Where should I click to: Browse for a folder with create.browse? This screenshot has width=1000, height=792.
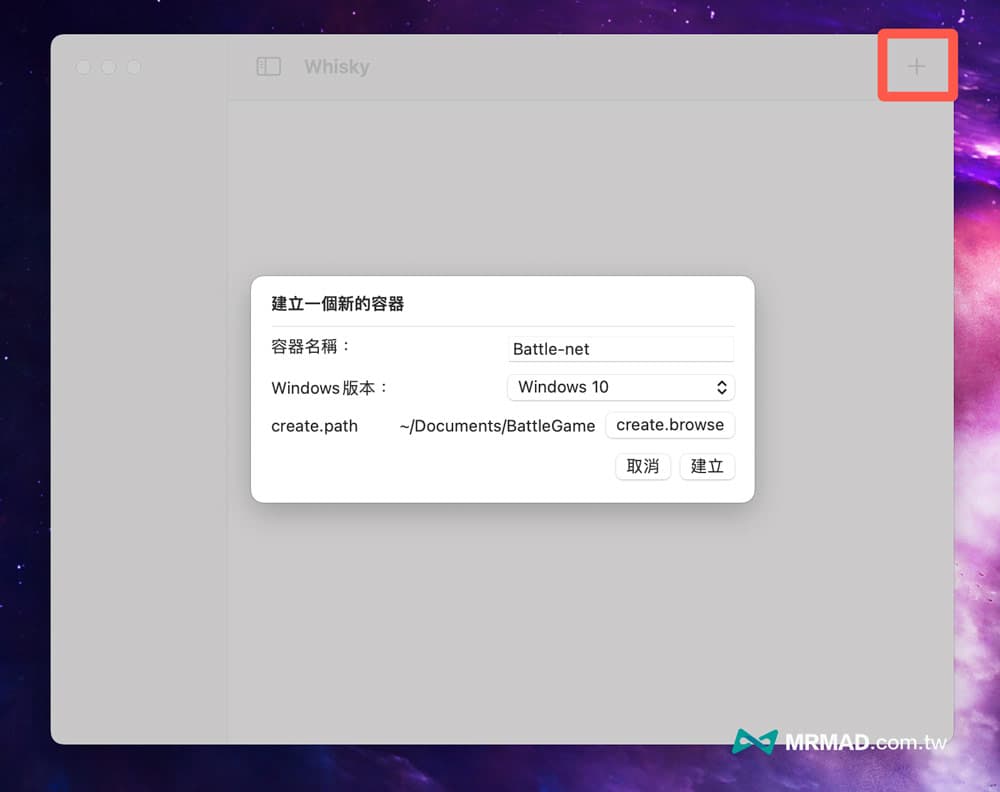click(x=670, y=425)
